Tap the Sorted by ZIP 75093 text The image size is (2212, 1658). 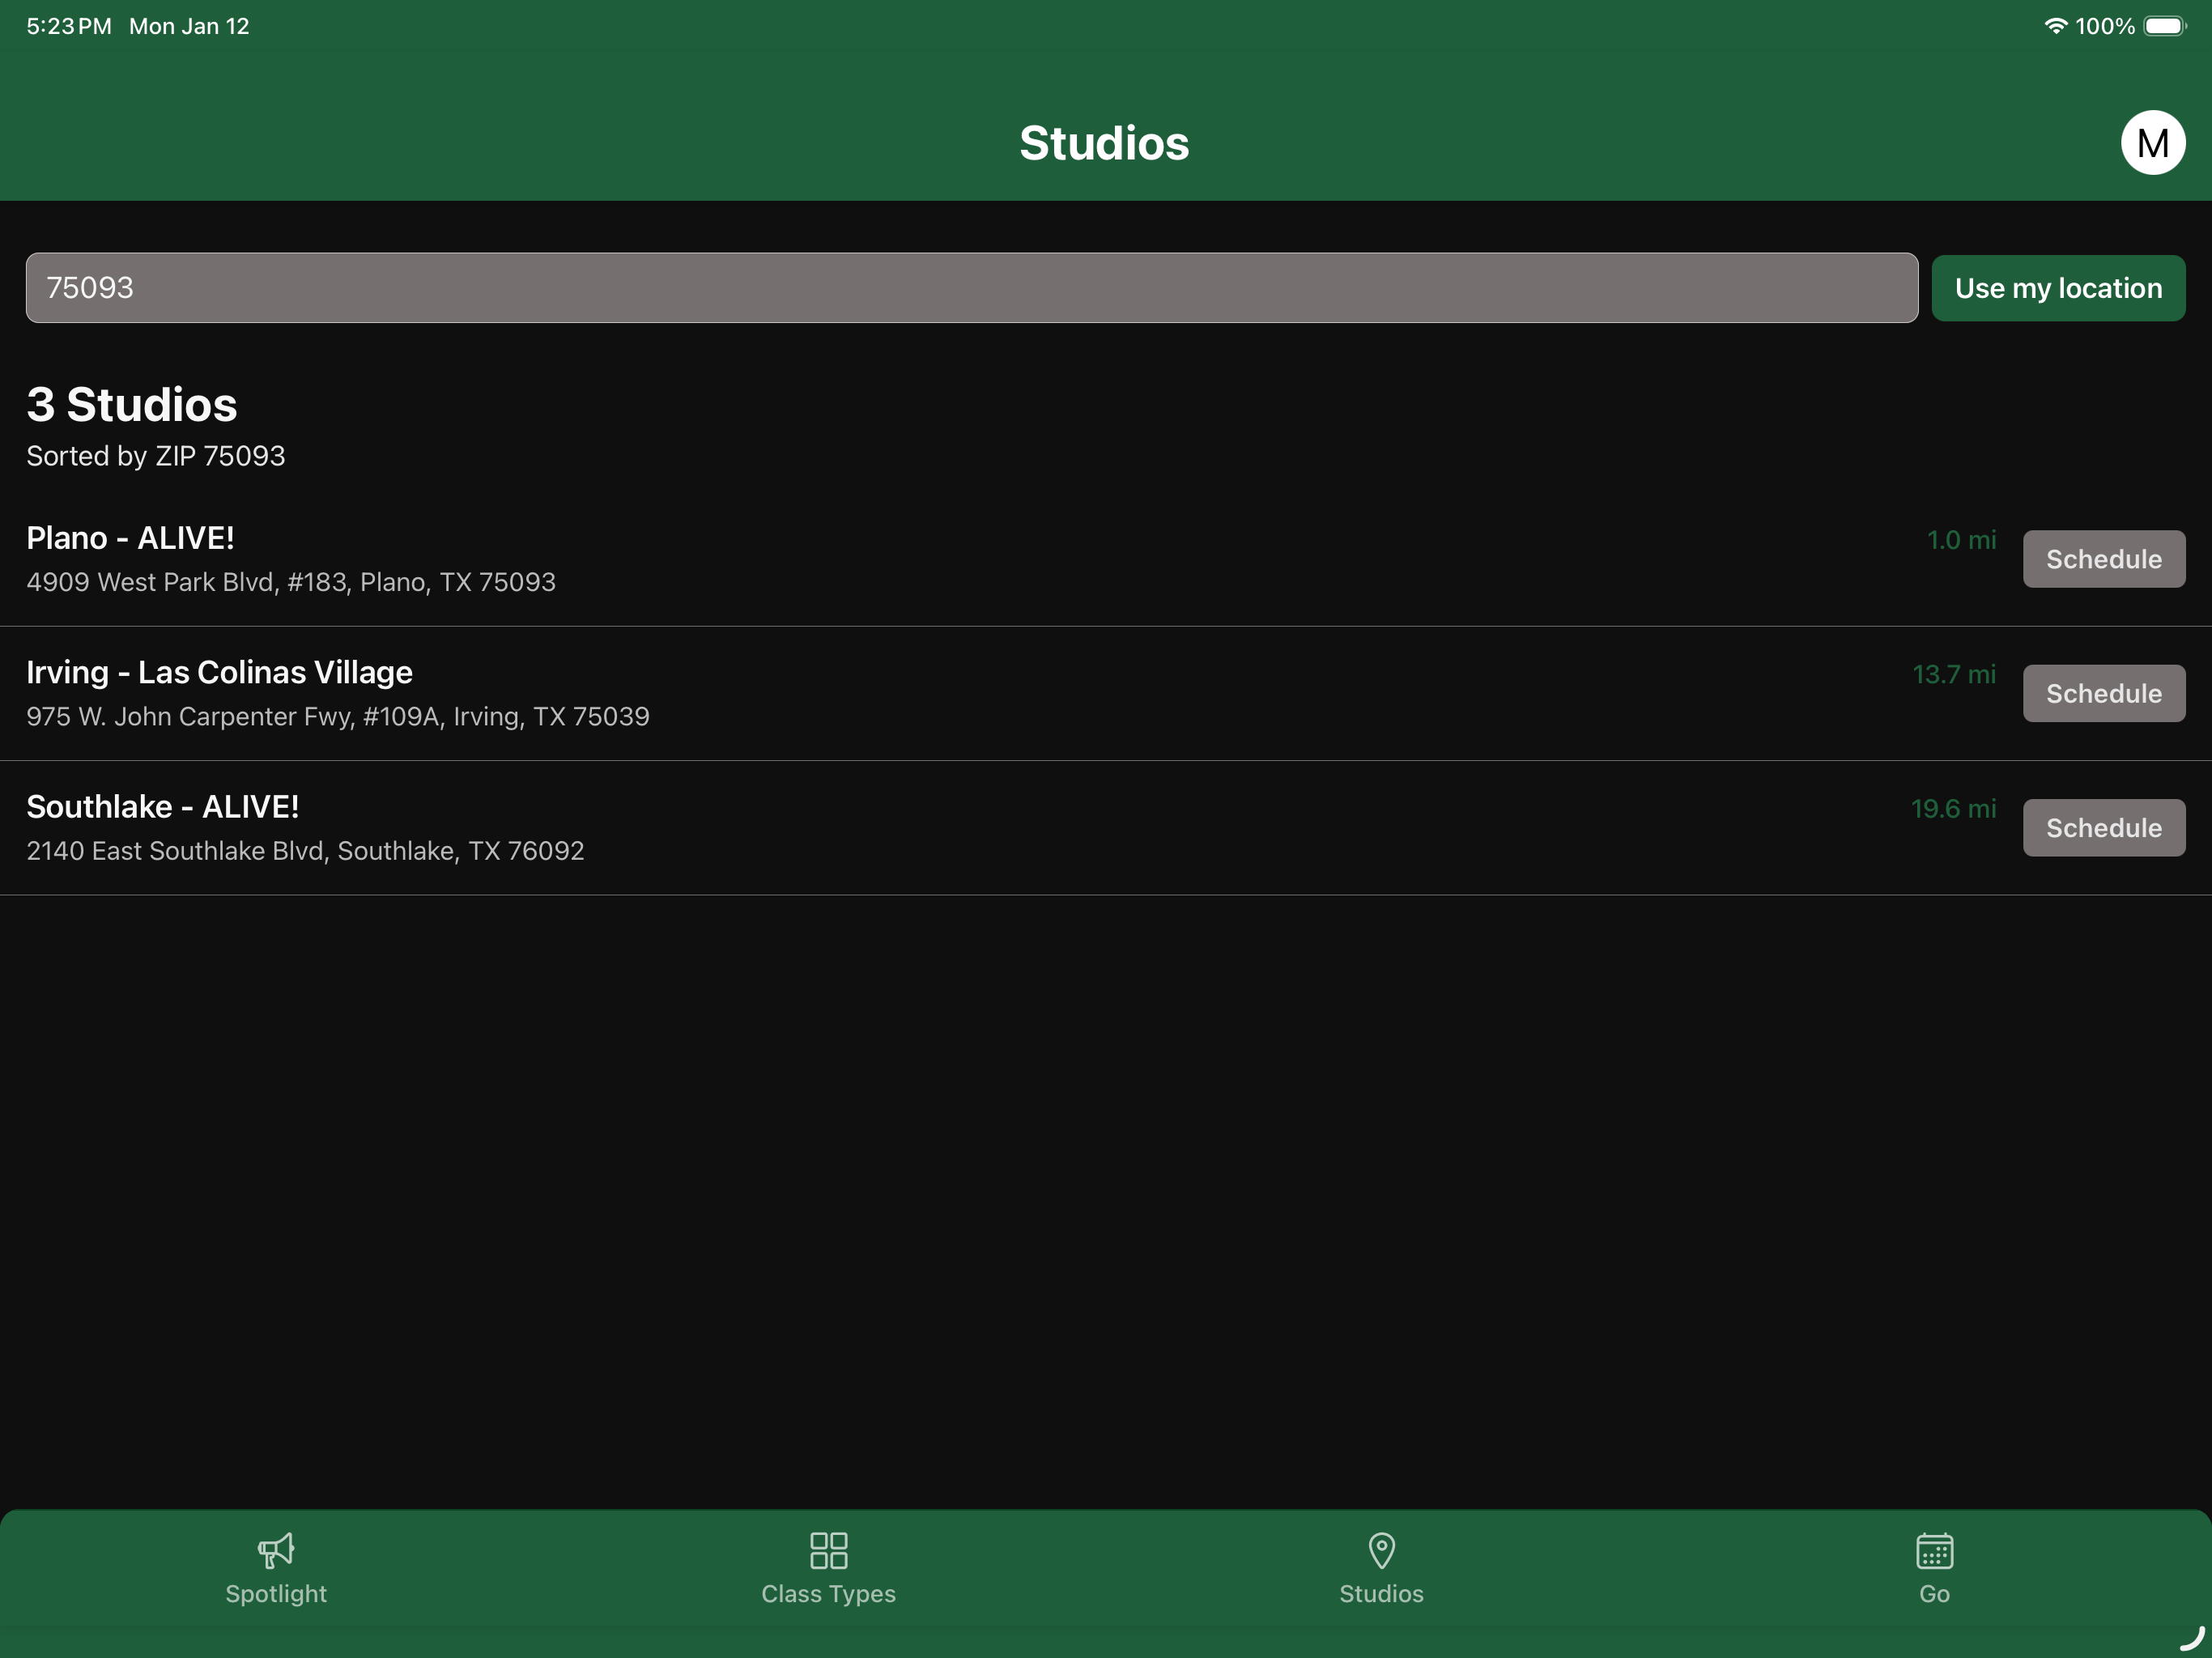click(155, 456)
